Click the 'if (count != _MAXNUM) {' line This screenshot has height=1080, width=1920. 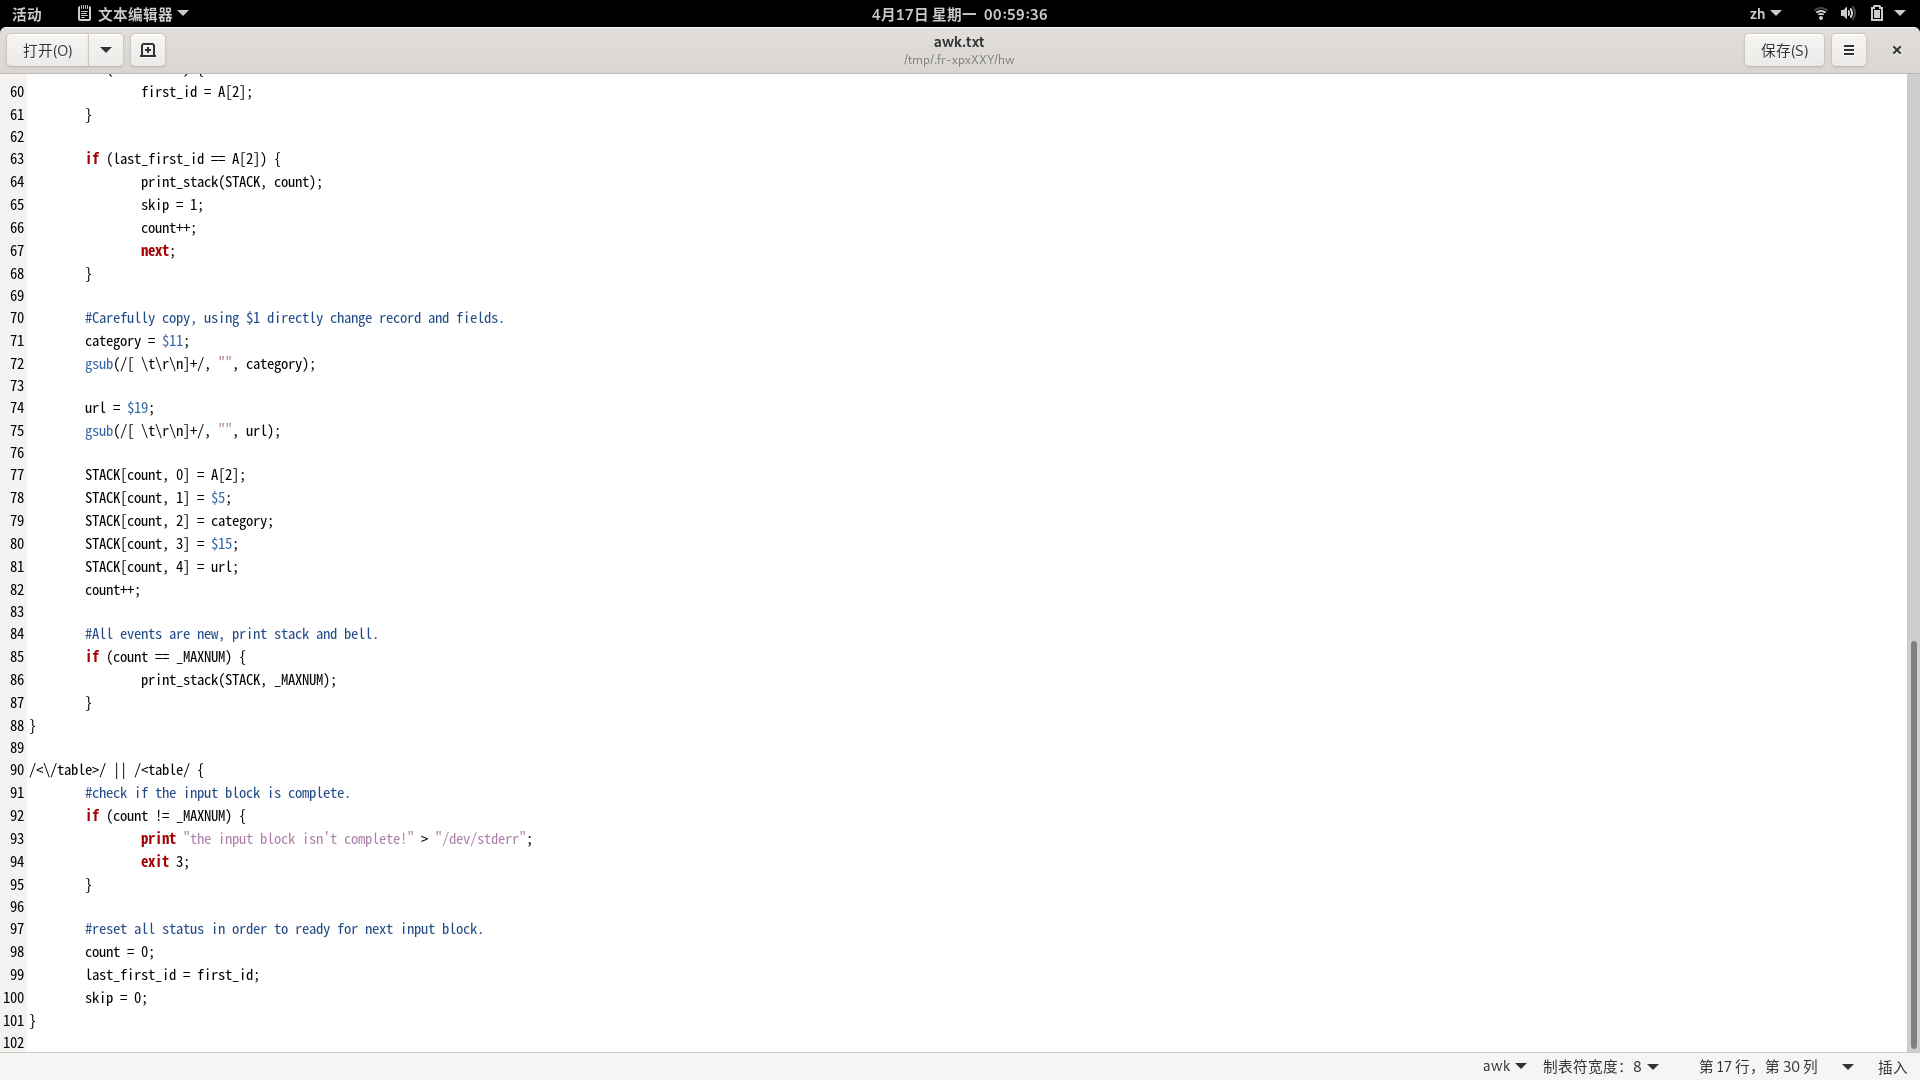click(165, 816)
